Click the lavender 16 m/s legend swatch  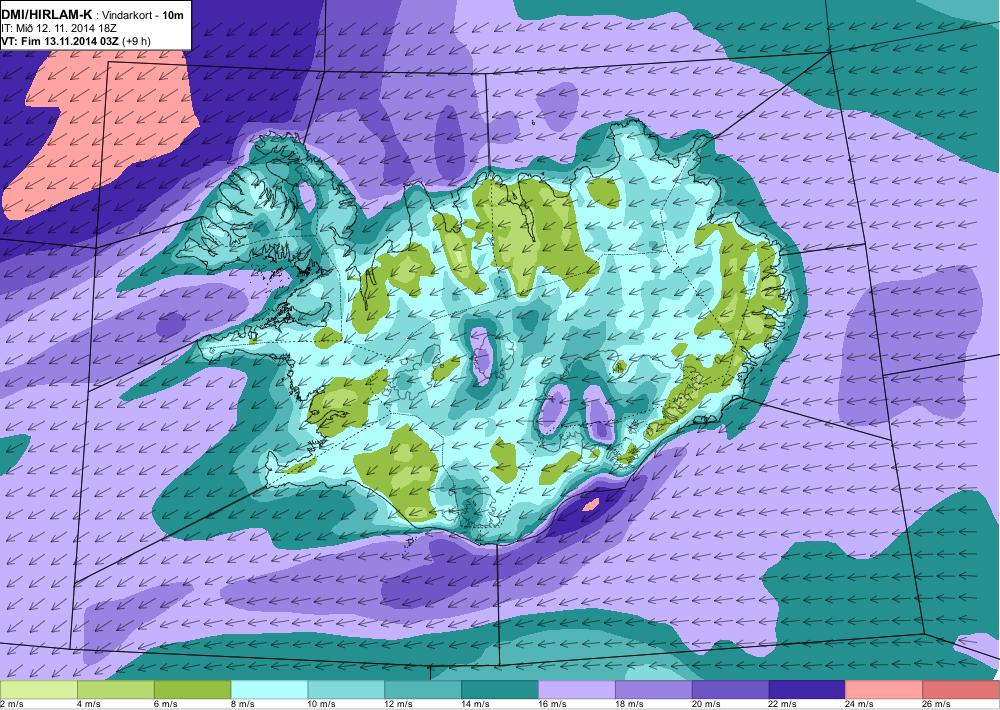[577, 690]
